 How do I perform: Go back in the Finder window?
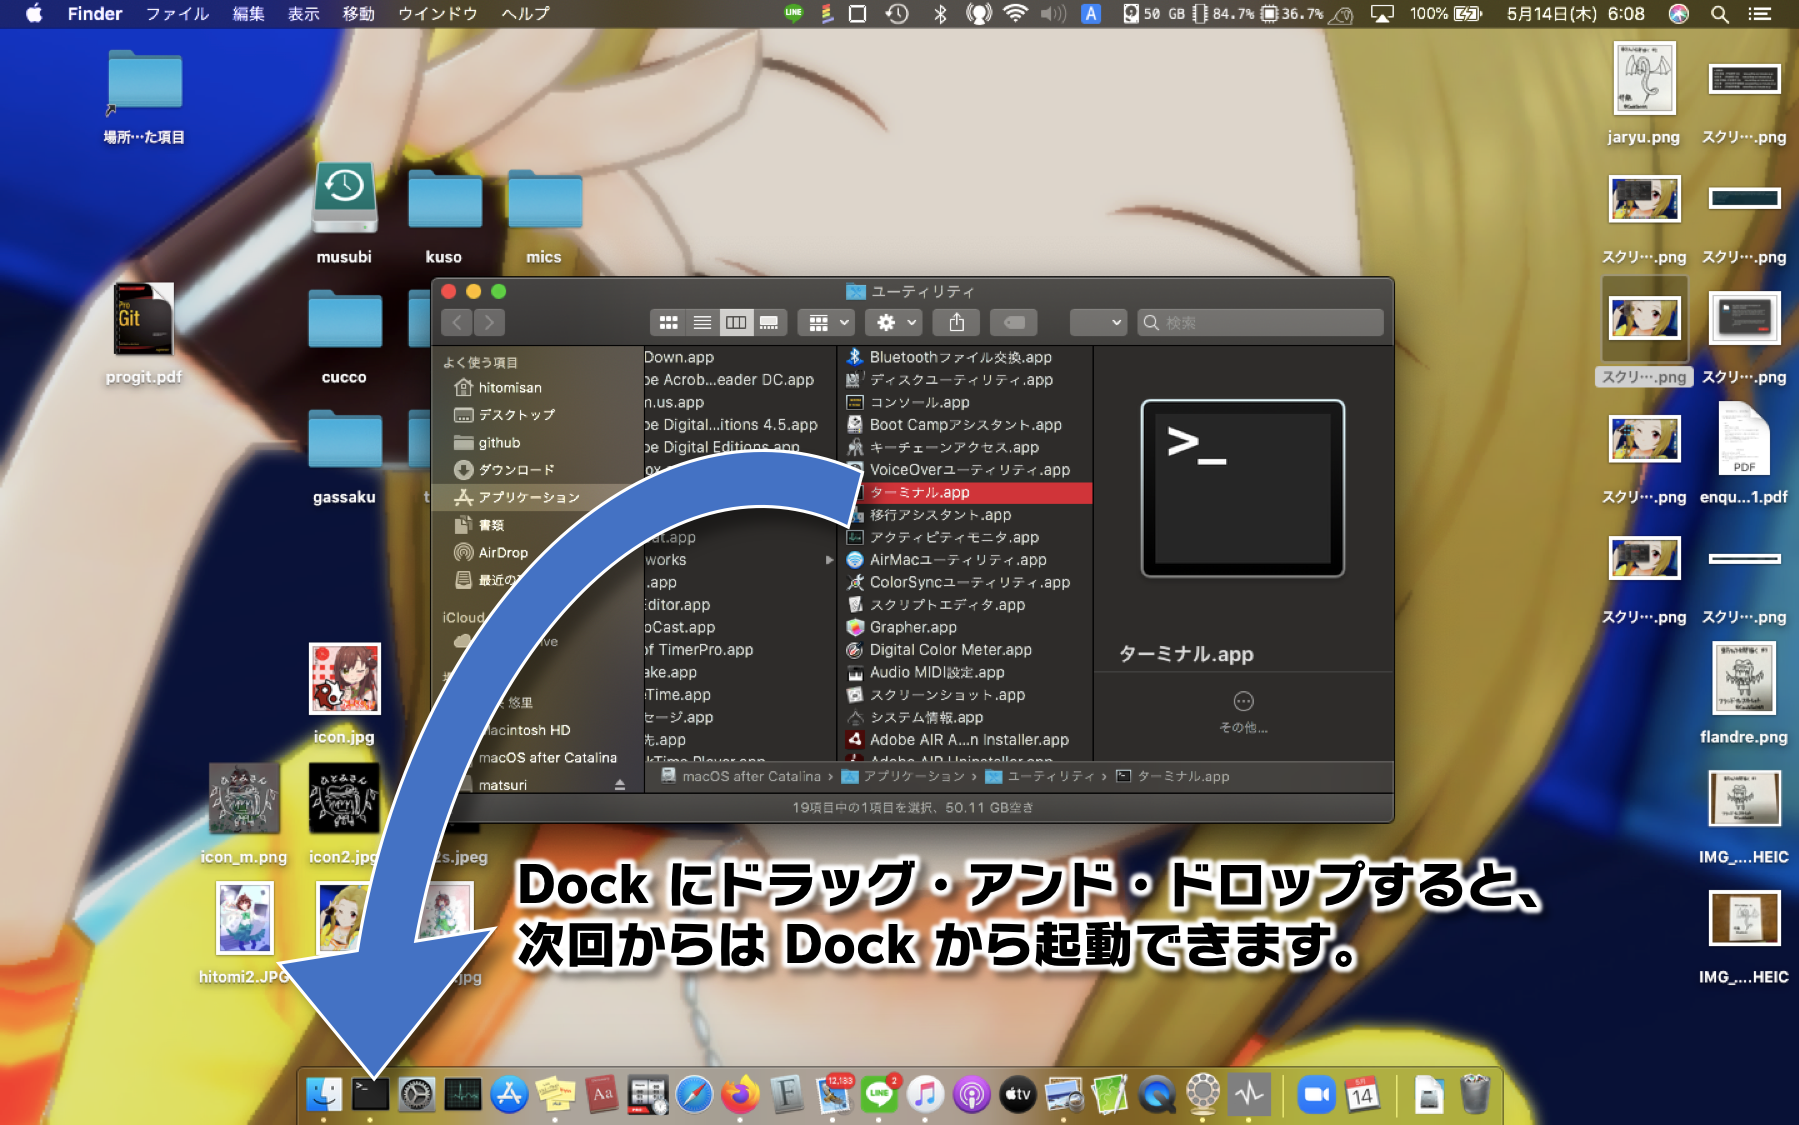click(x=457, y=322)
